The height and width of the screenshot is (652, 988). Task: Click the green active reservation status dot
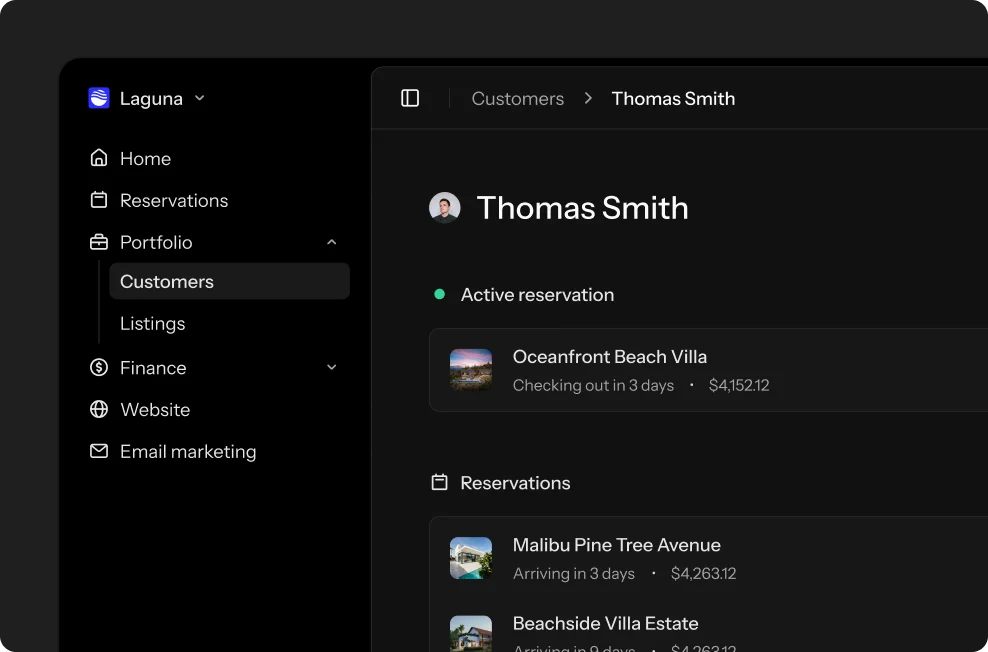tap(440, 294)
